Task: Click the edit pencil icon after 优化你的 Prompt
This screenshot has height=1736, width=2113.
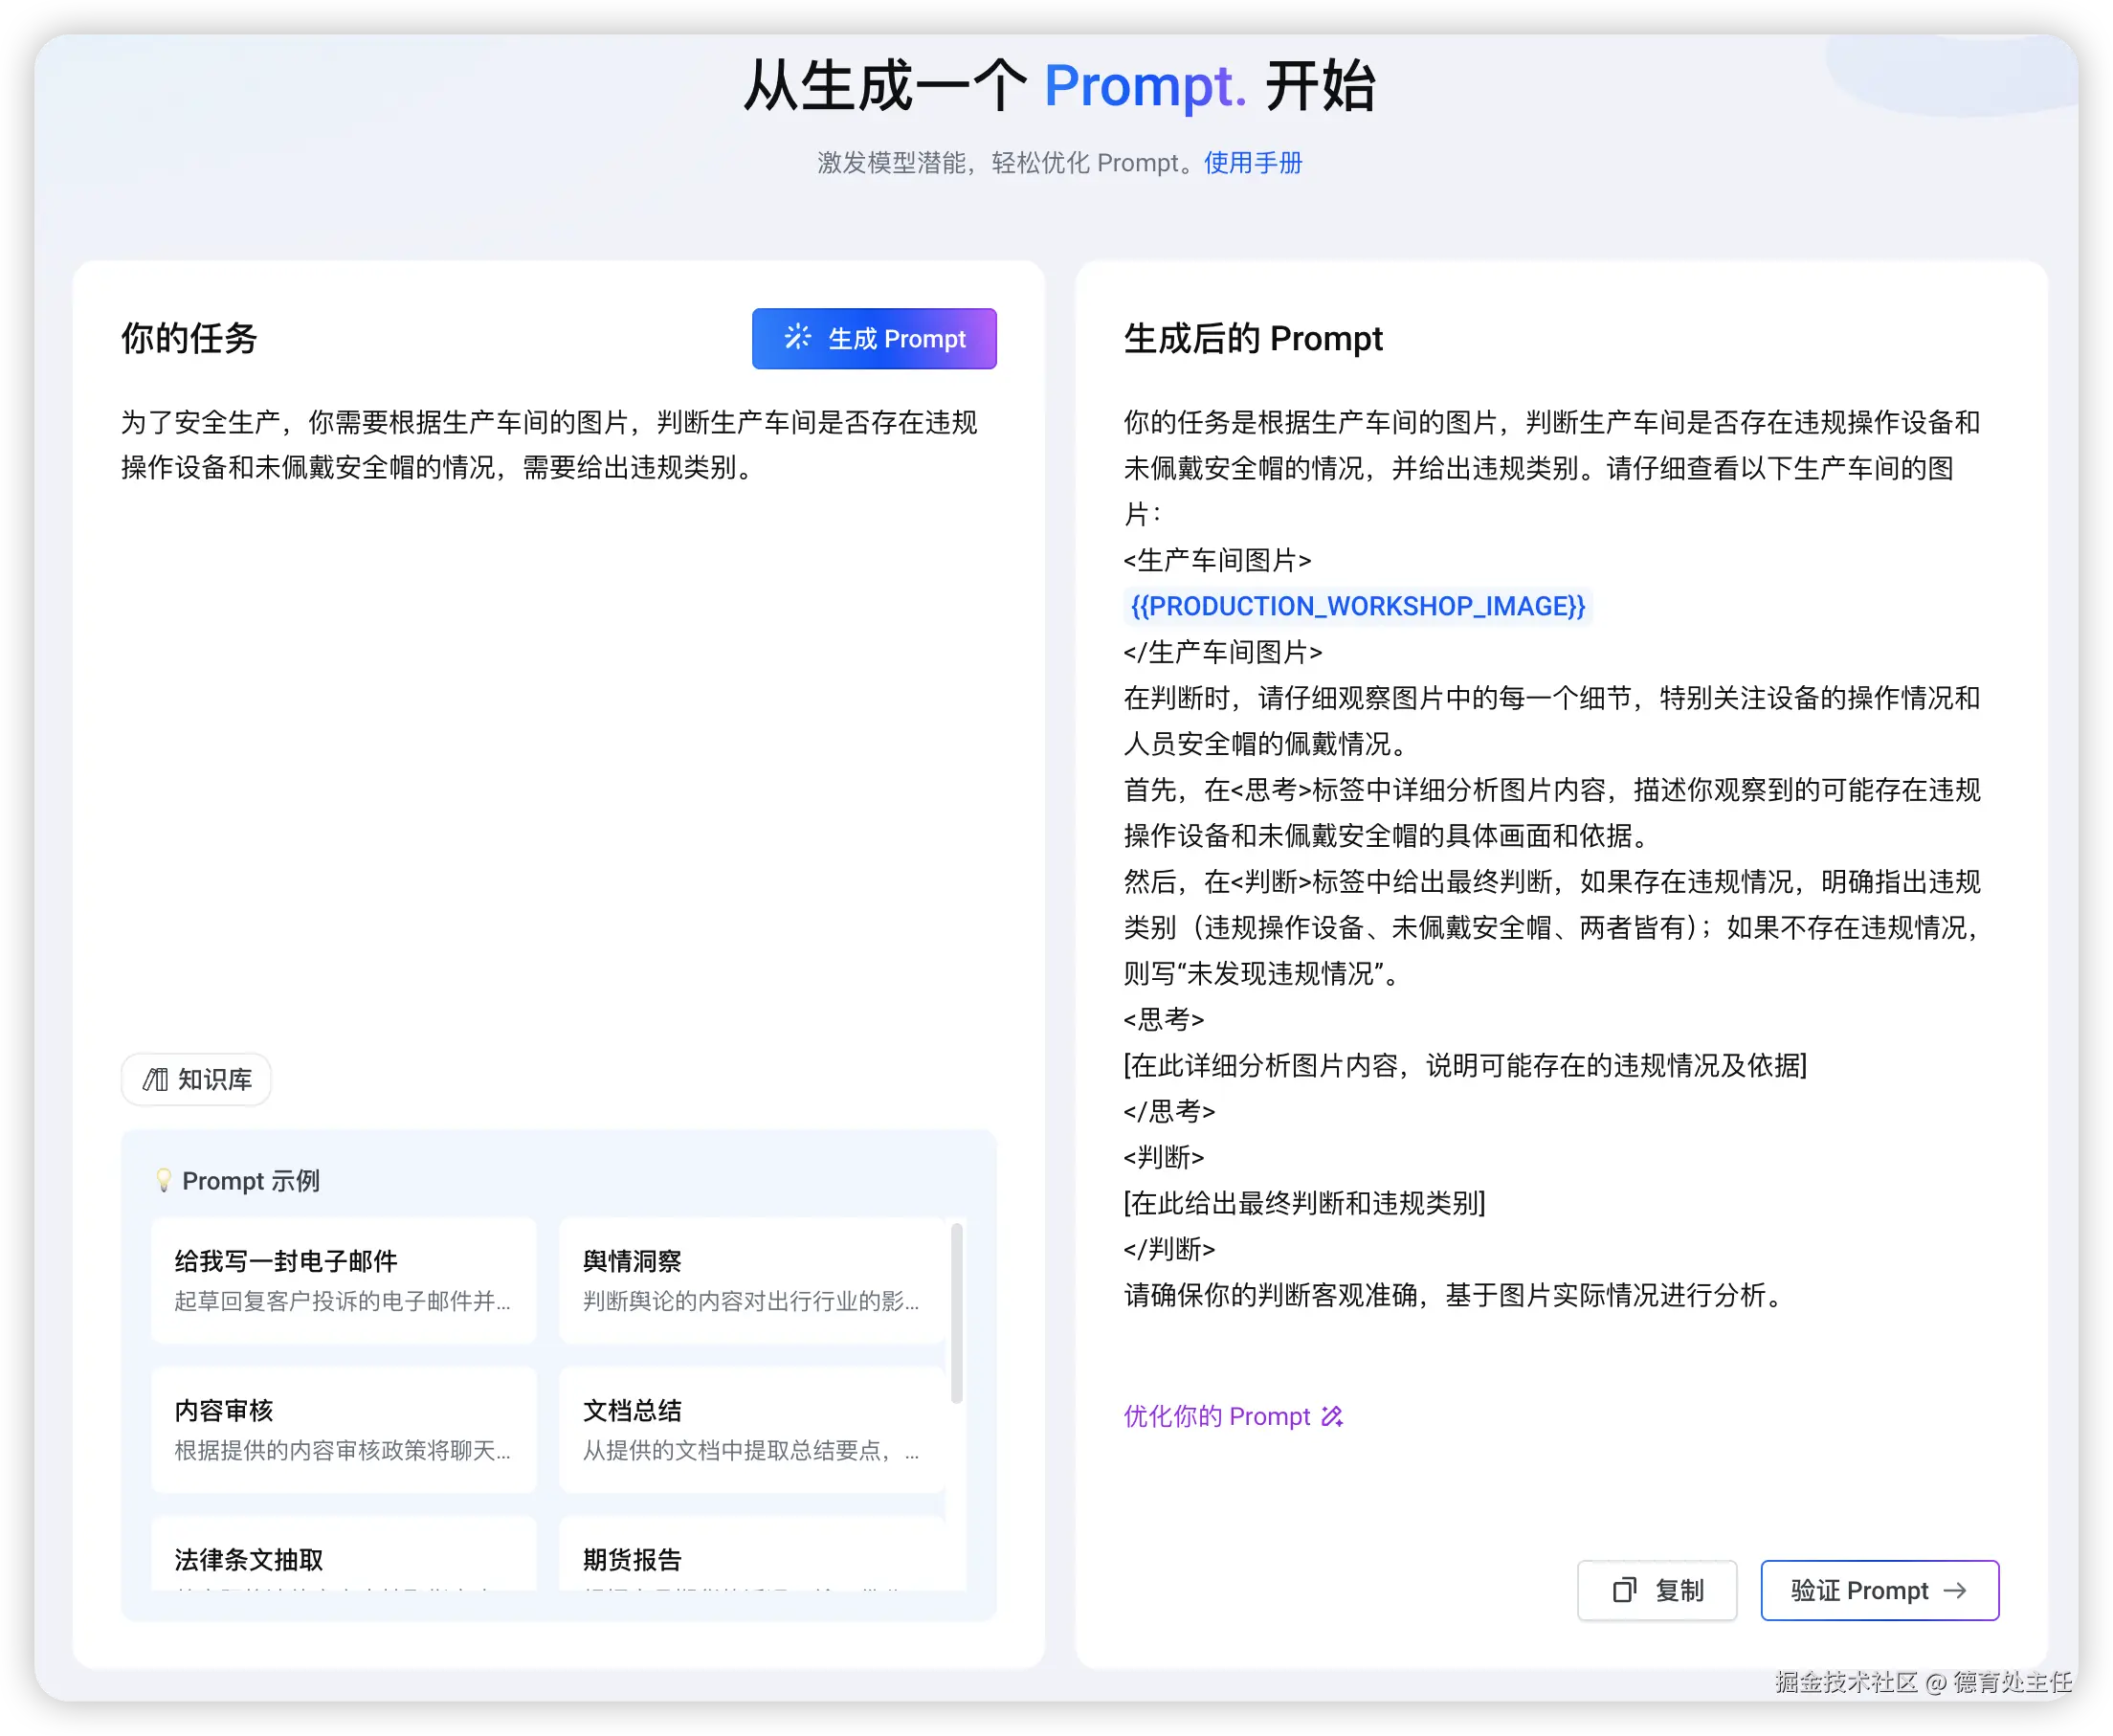Action: (1332, 1416)
